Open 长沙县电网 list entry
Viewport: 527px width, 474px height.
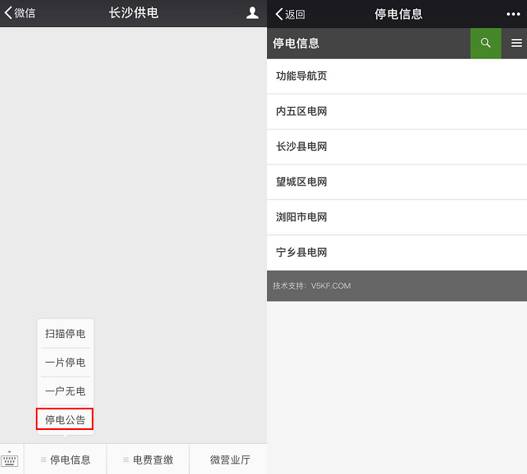coord(397,147)
